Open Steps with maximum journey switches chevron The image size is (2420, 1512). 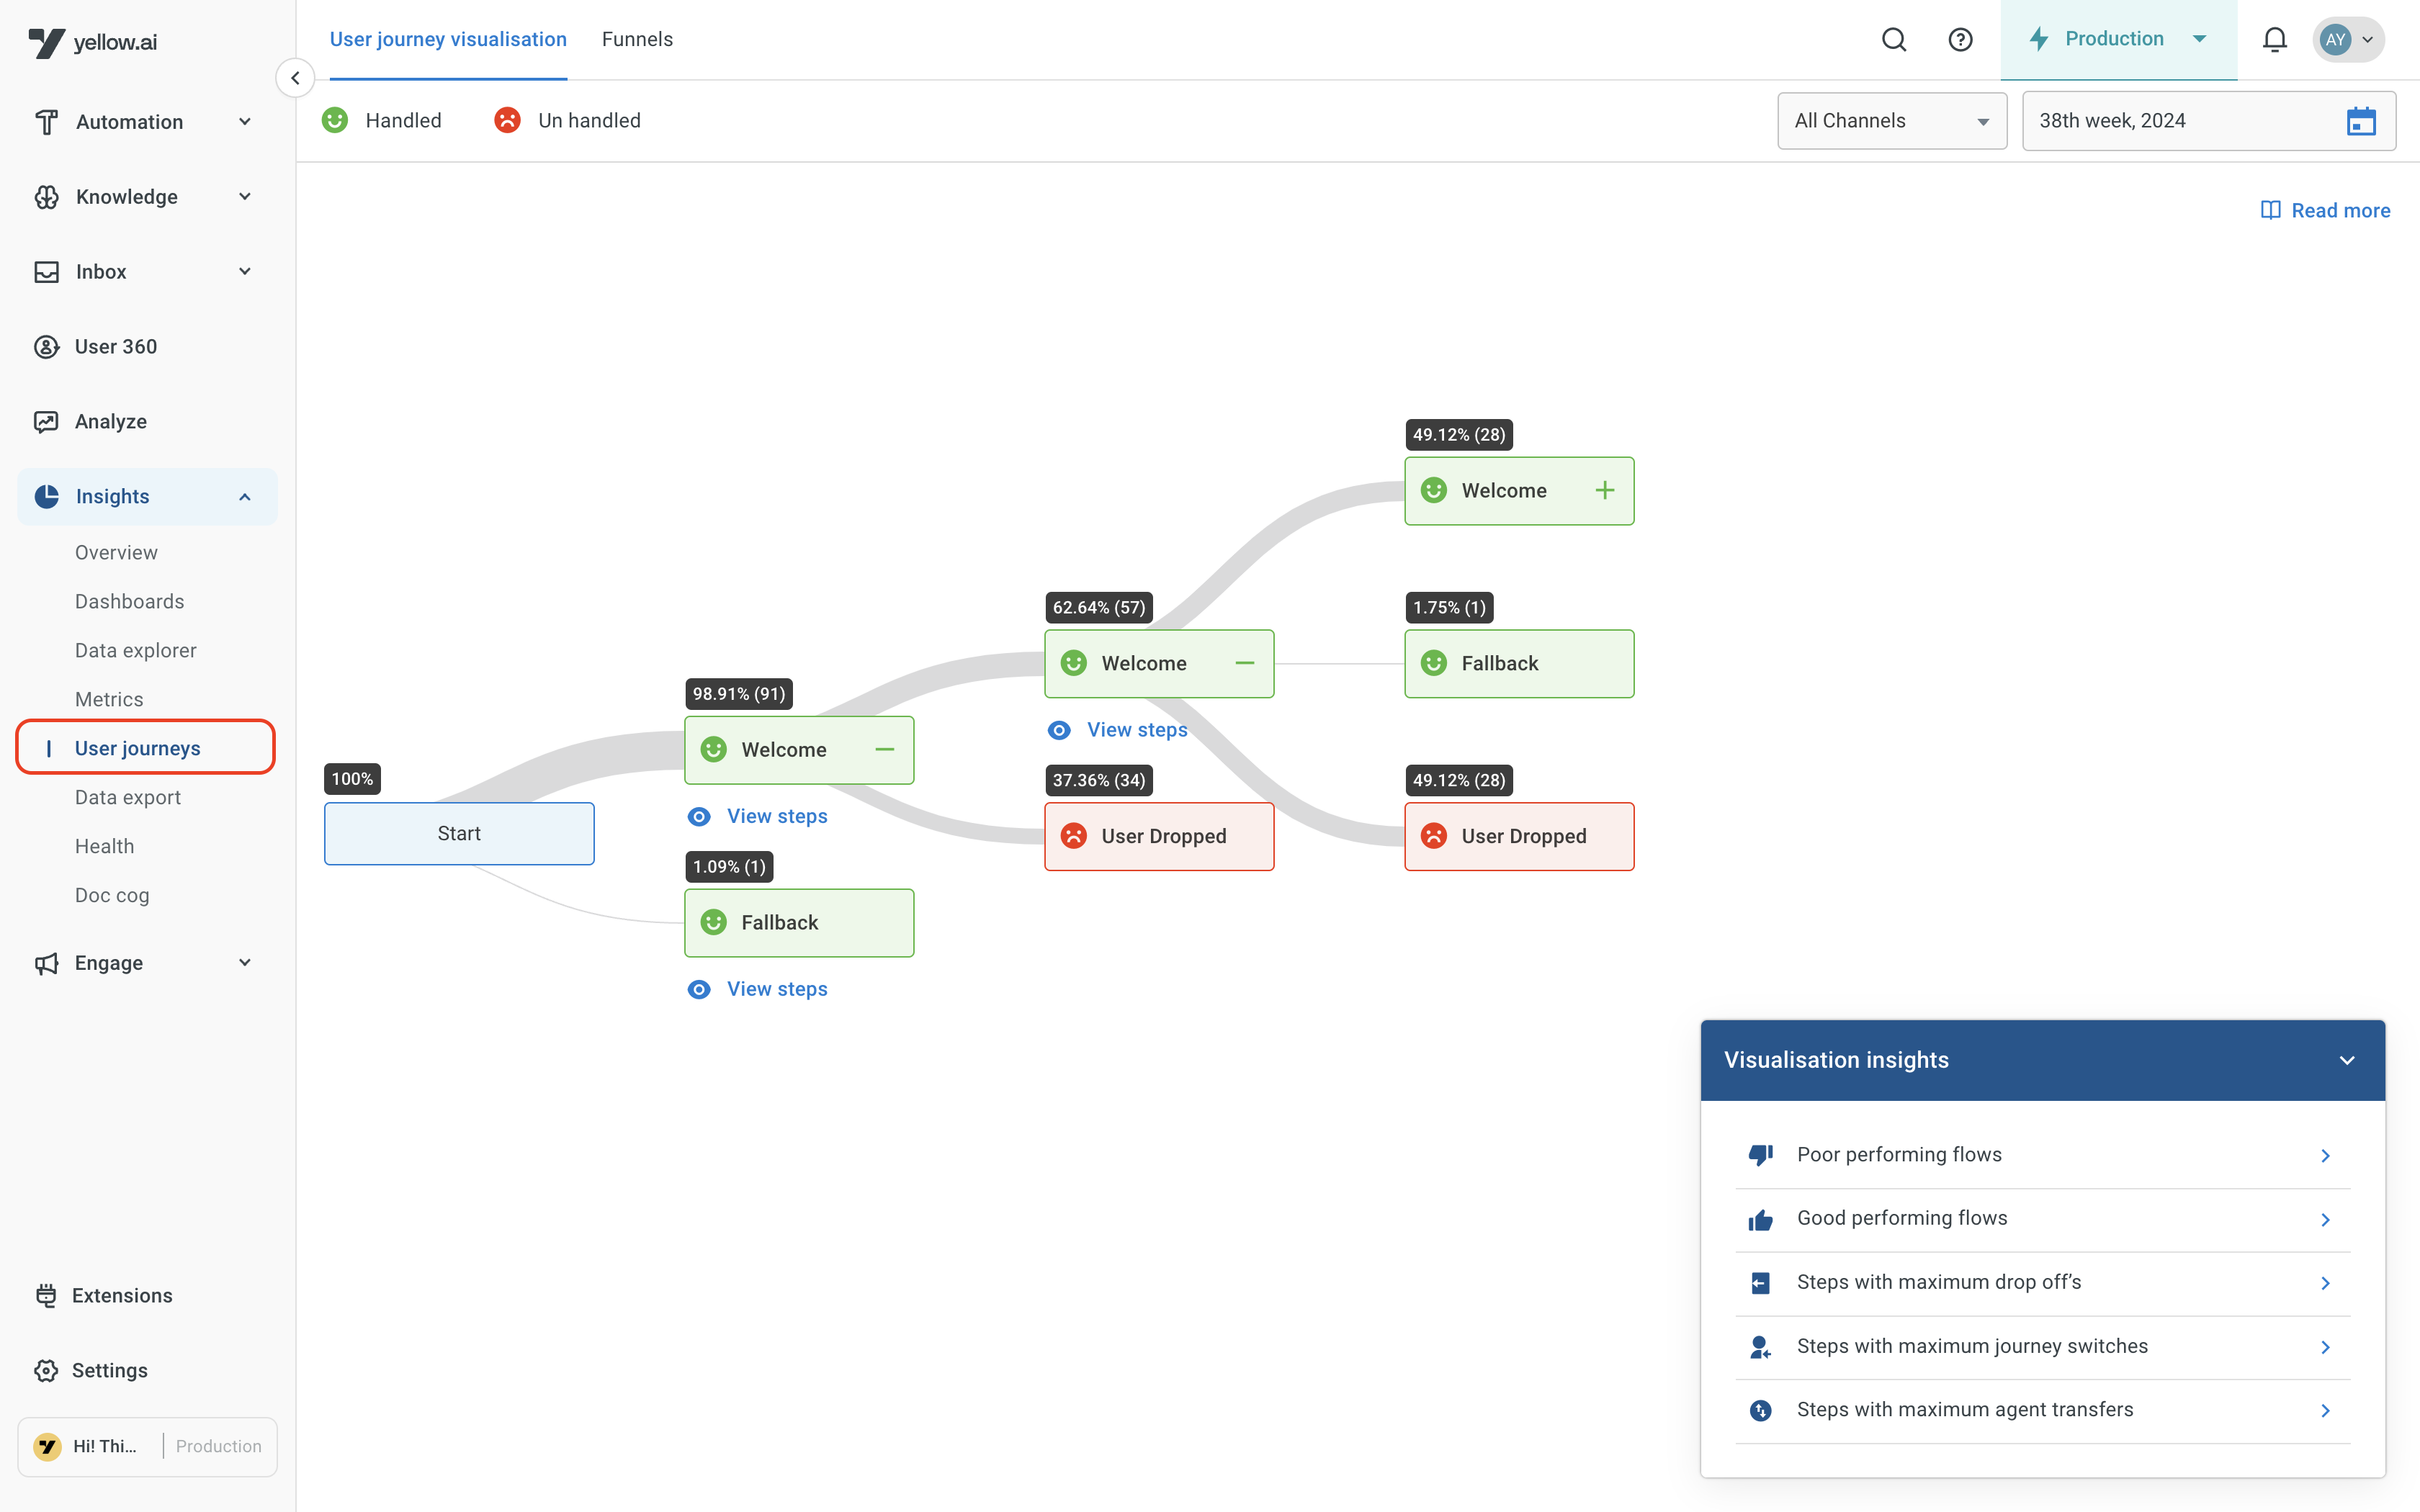[x=2325, y=1347]
